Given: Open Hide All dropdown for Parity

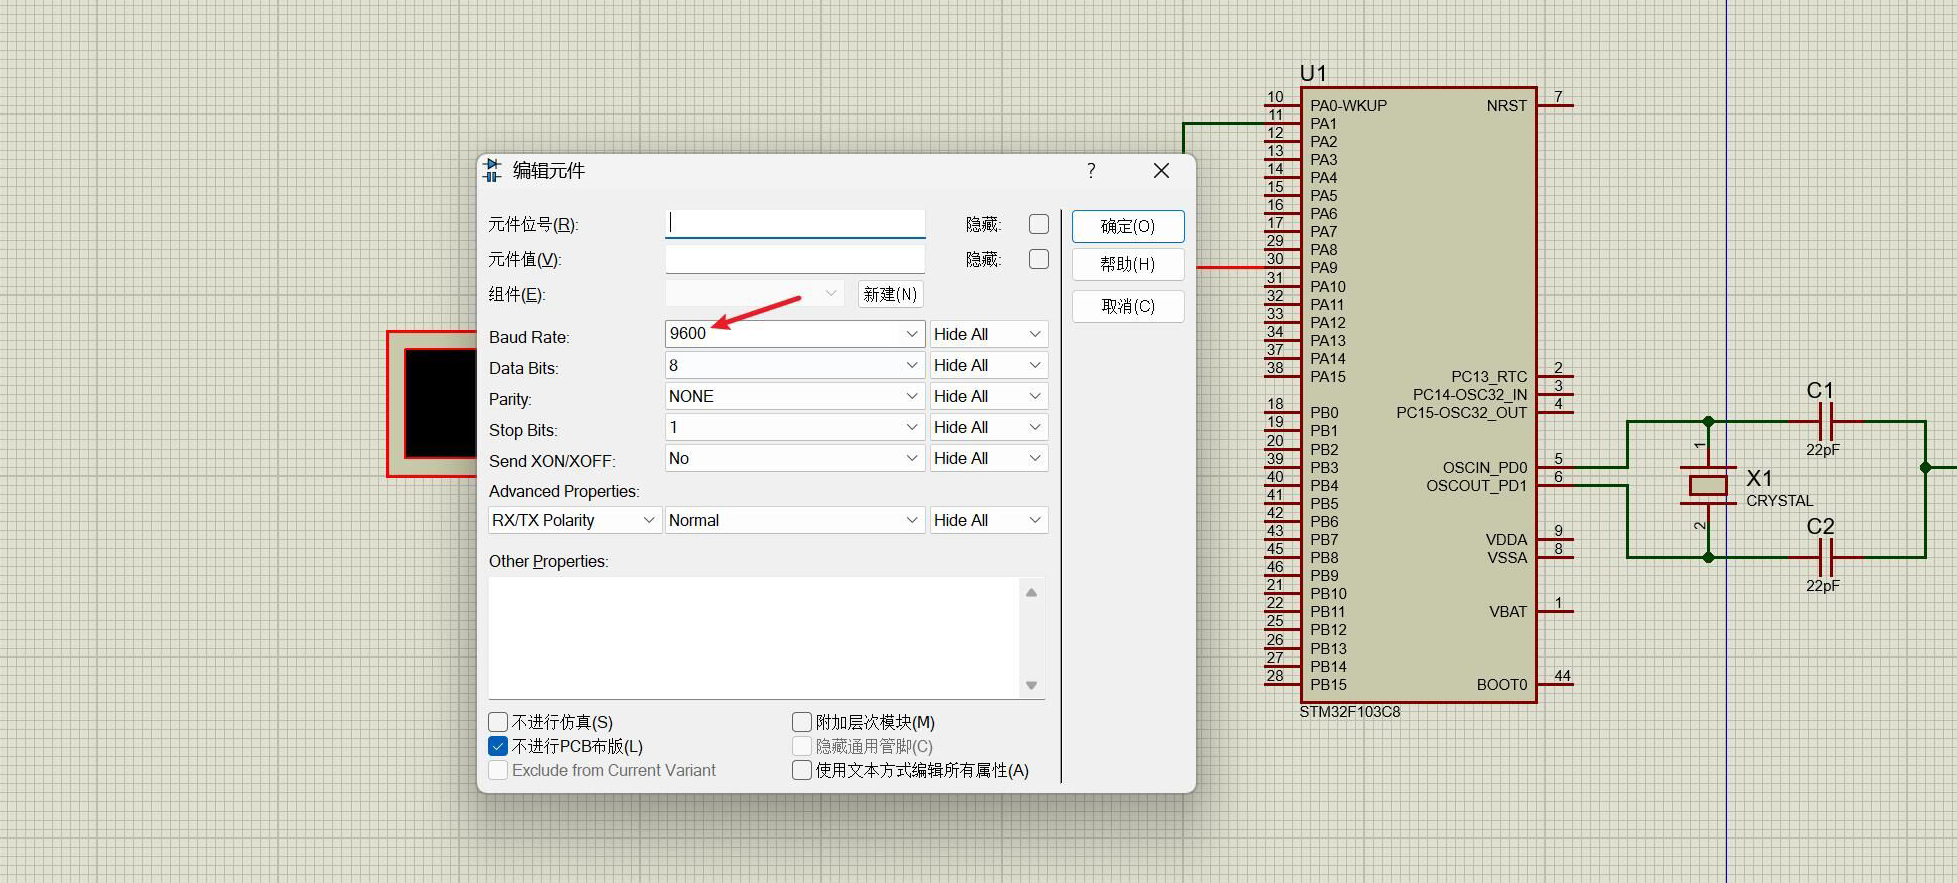Looking at the screenshot, I should 989,396.
